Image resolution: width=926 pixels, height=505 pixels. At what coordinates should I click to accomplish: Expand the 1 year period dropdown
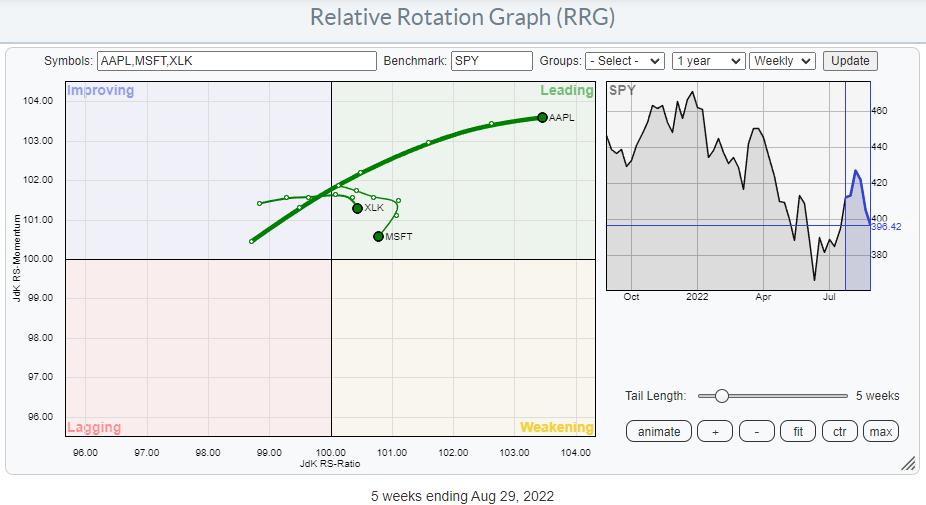(708, 61)
